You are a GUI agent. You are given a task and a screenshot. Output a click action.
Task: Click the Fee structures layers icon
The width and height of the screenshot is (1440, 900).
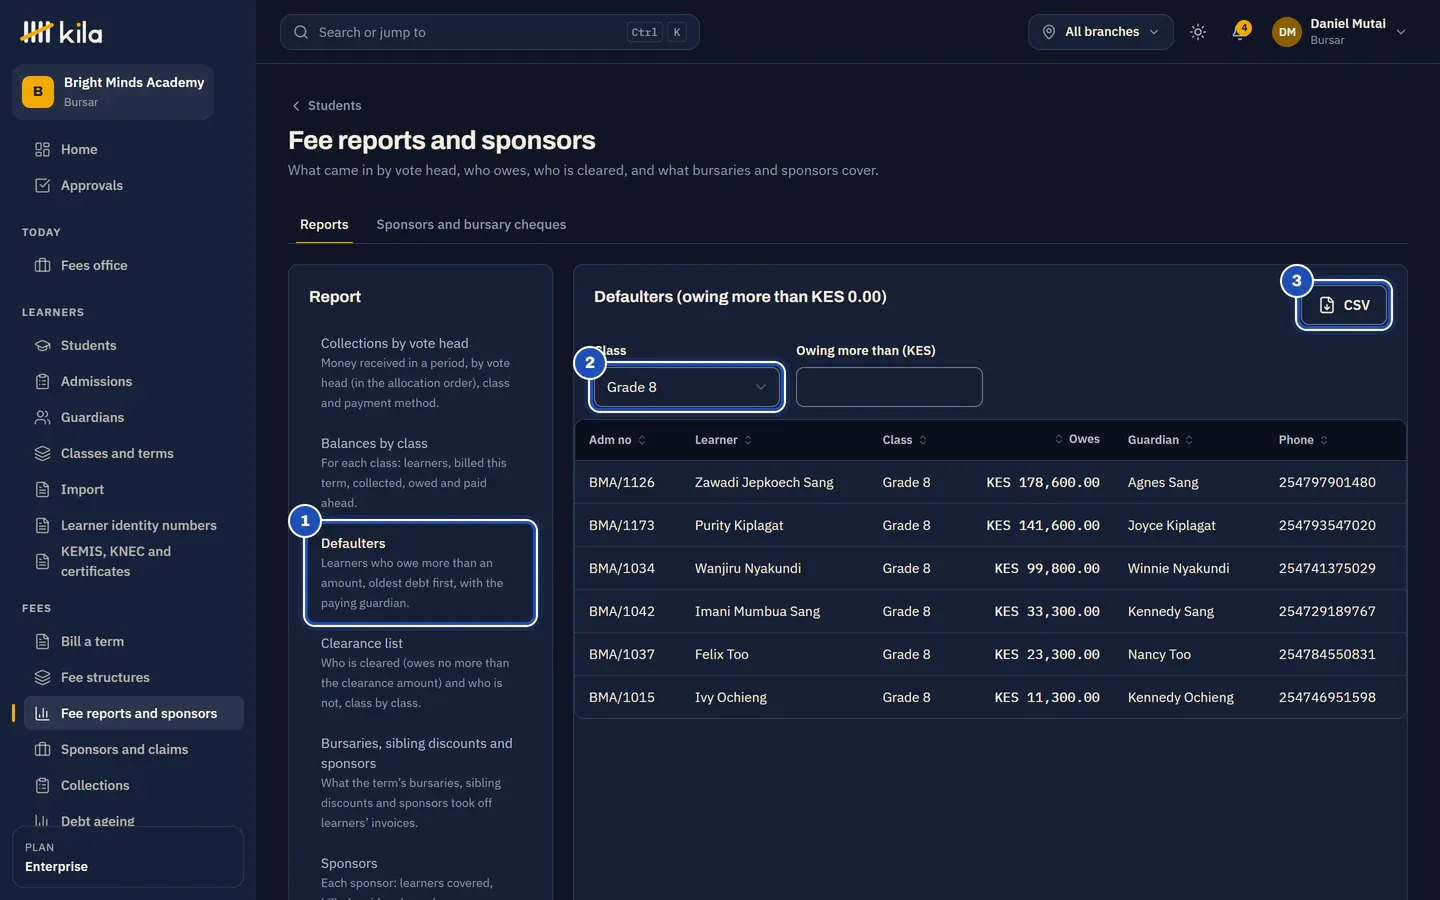[42, 677]
